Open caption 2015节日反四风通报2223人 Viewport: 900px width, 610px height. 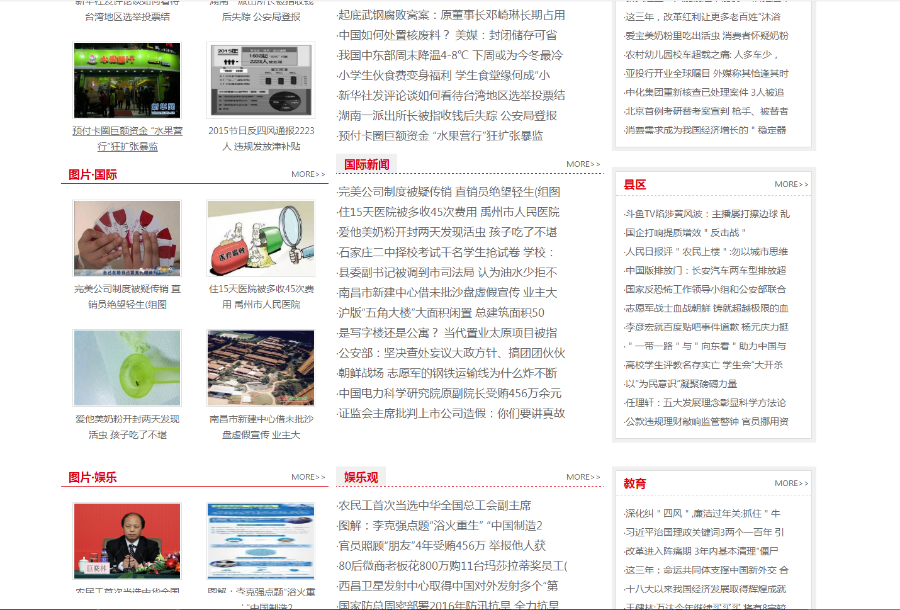coord(261,139)
